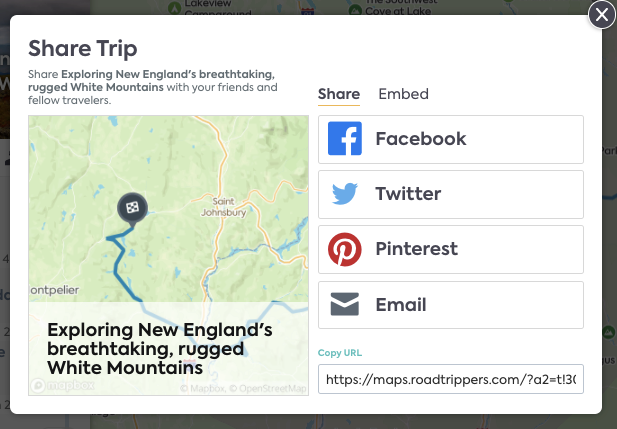Select the Share tab

339,94
